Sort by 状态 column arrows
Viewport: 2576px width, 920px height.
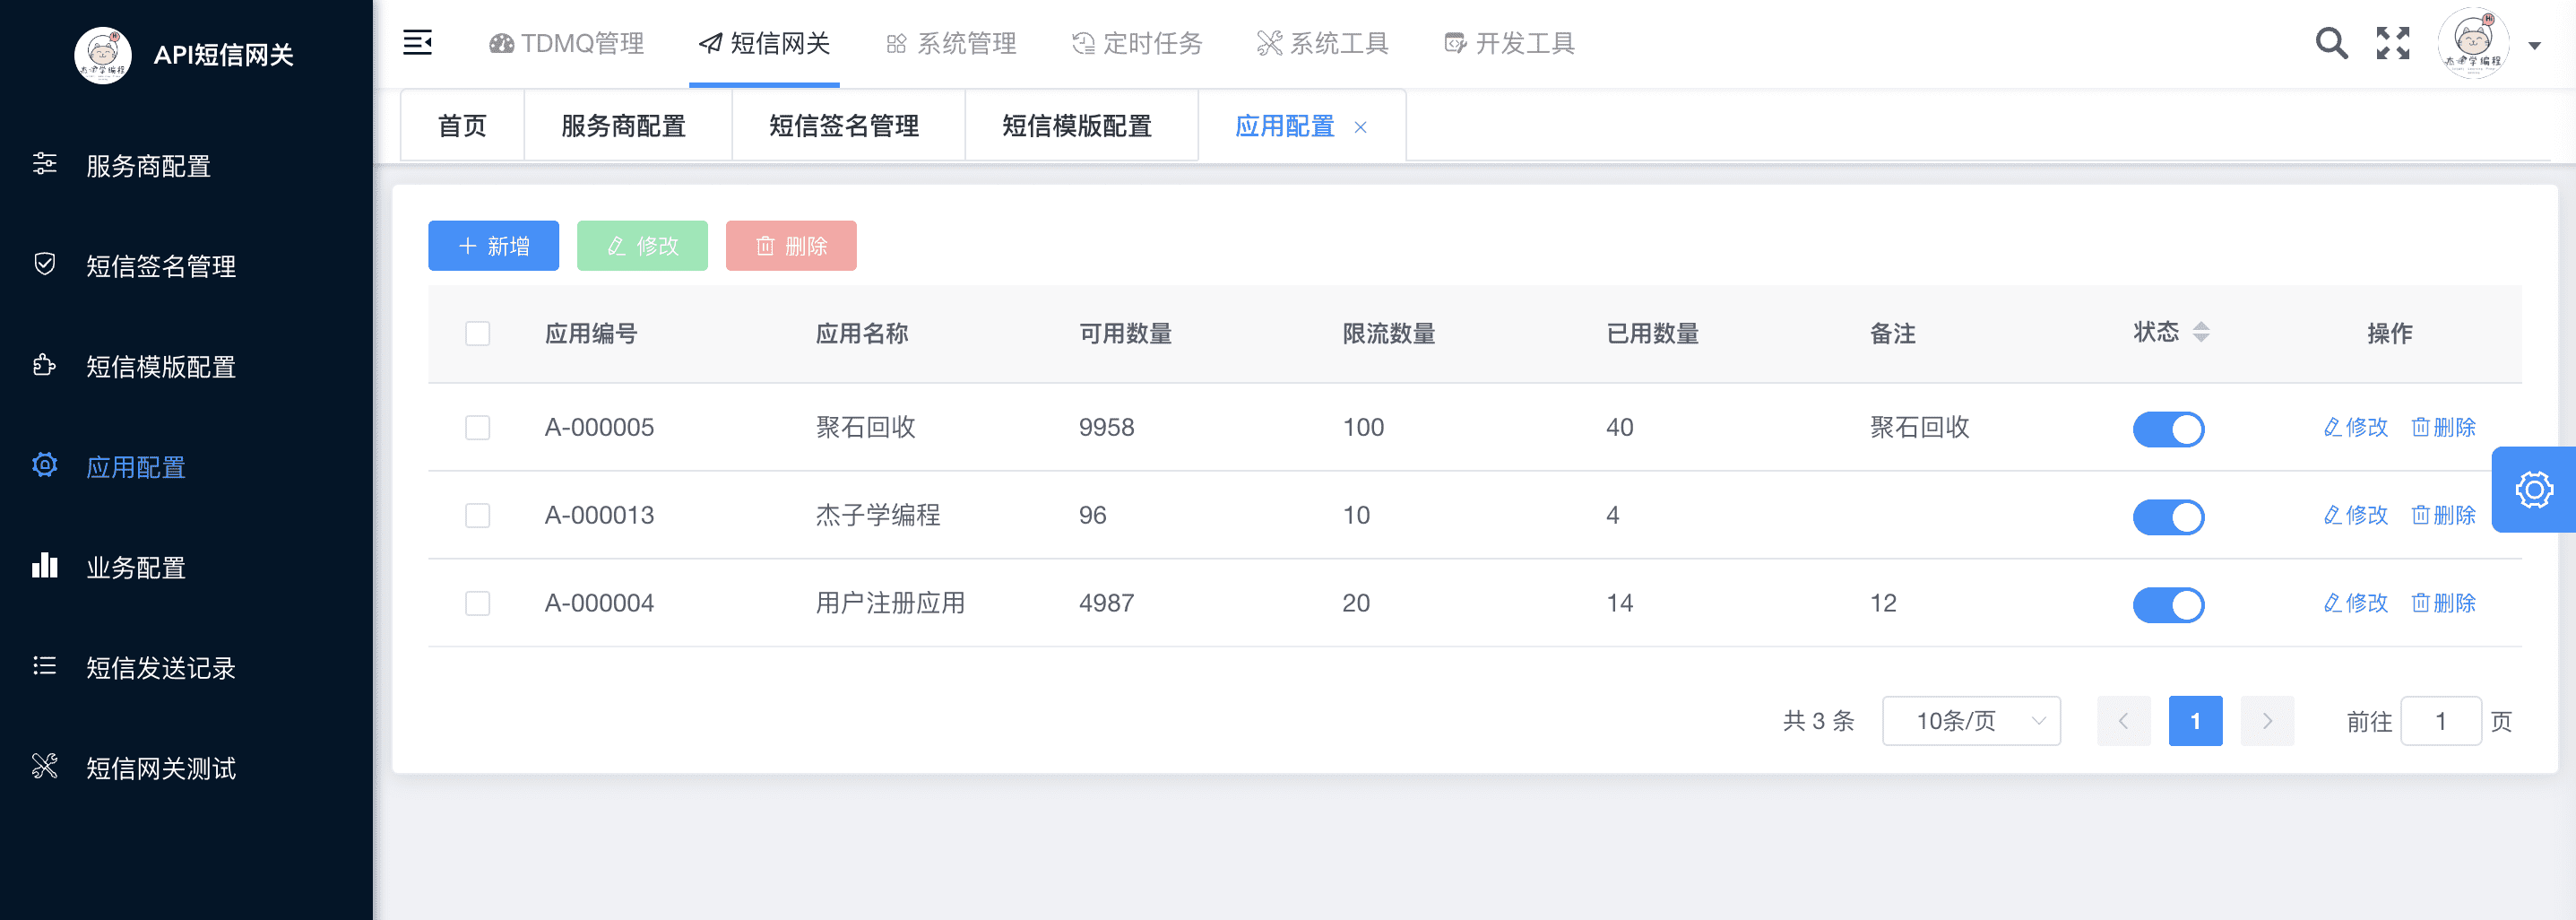pyautogui.click(x=2201, y=332)
